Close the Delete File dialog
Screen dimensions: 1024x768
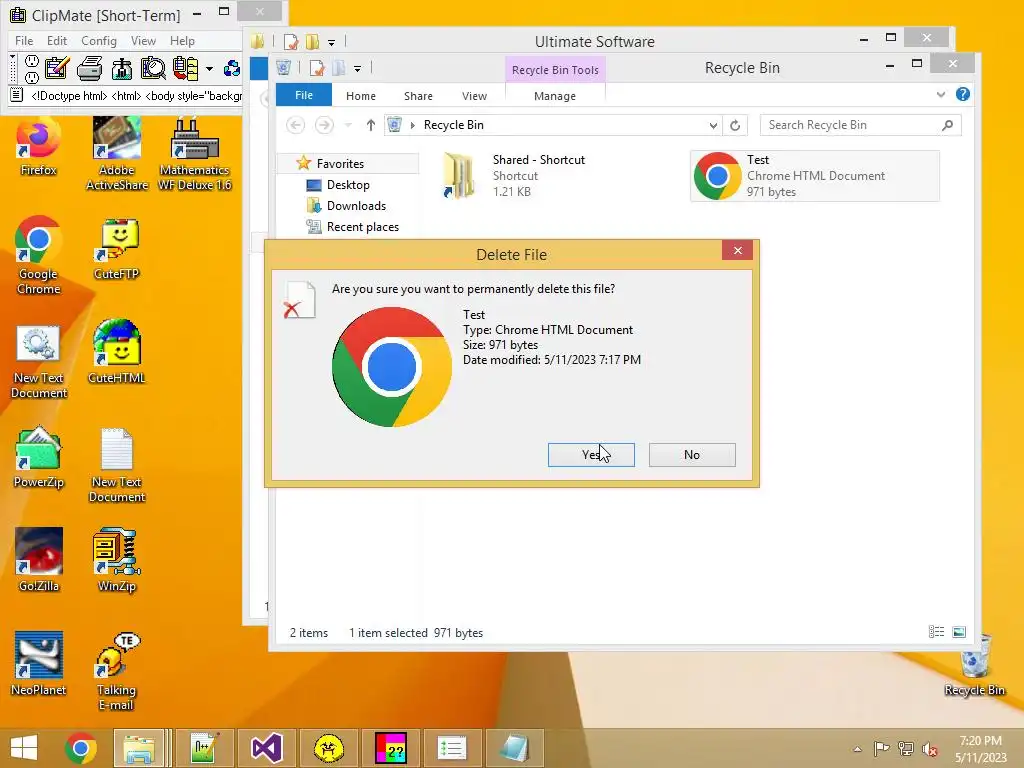[737, 250]
